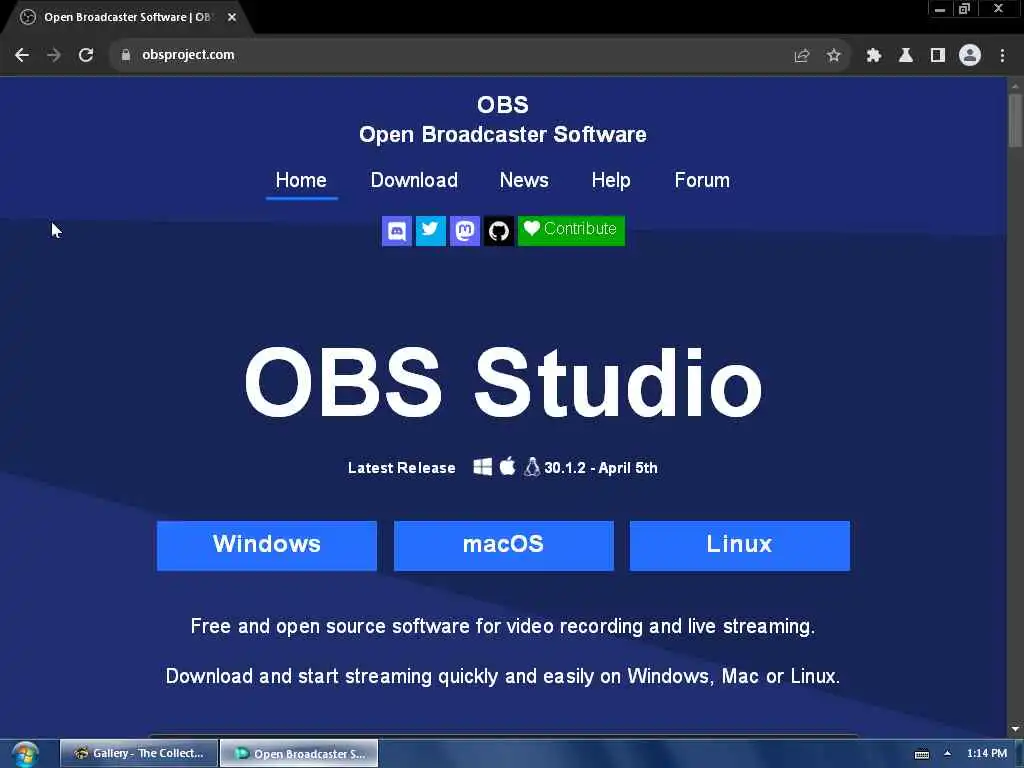This screenshot has width=1024, height=768.
Task: Click the 'Latest Release' label
Action: [x=402, y=468]
